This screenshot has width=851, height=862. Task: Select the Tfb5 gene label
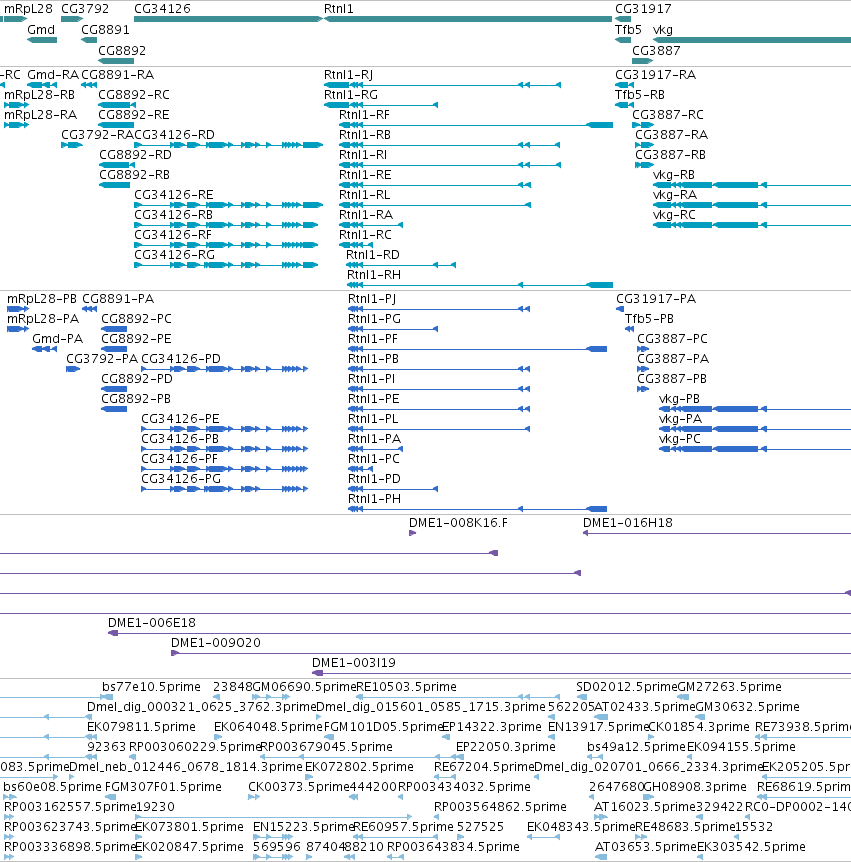click(x=628, y=30)
